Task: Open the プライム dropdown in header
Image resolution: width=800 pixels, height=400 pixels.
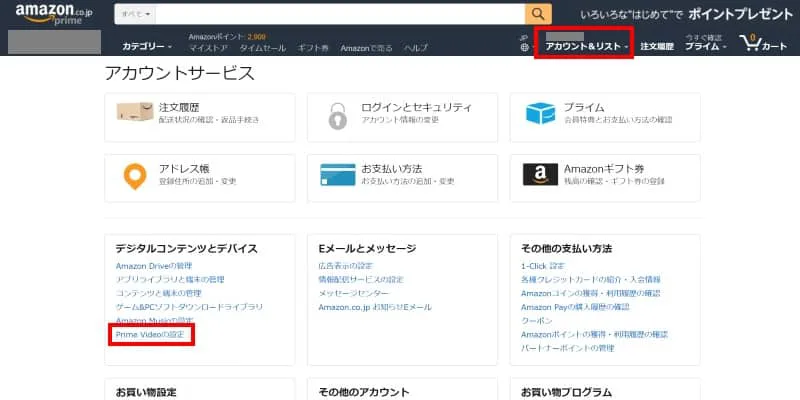Action: tap(705, 48)
